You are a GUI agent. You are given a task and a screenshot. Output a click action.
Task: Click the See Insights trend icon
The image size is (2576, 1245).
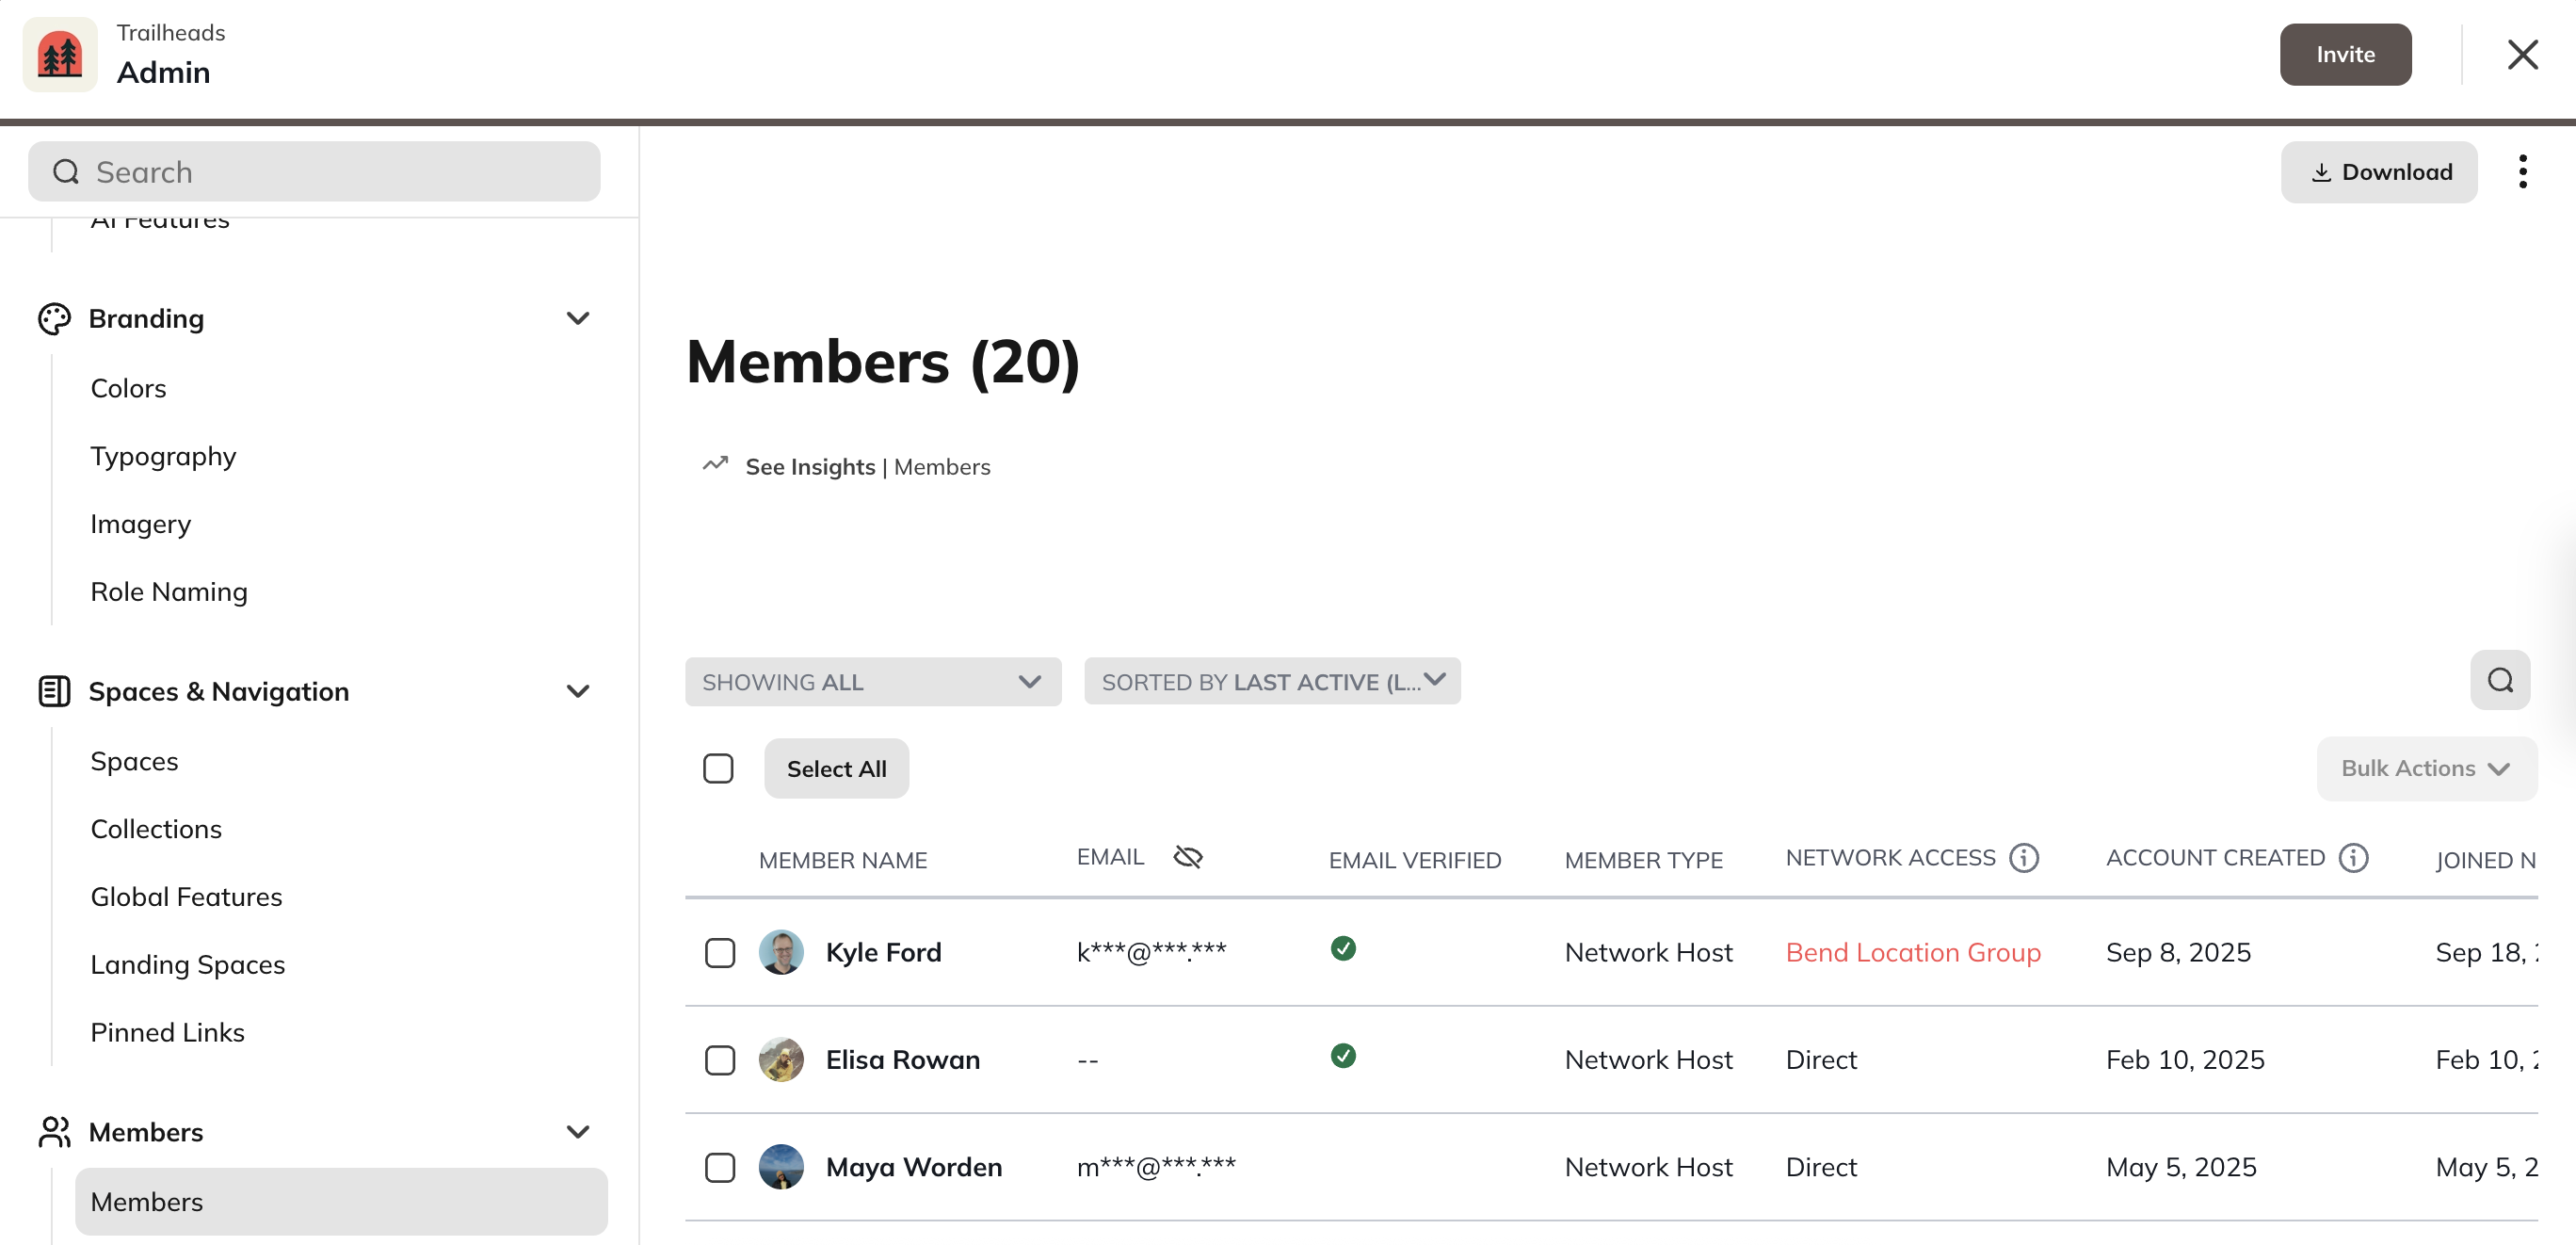point(714,465)
